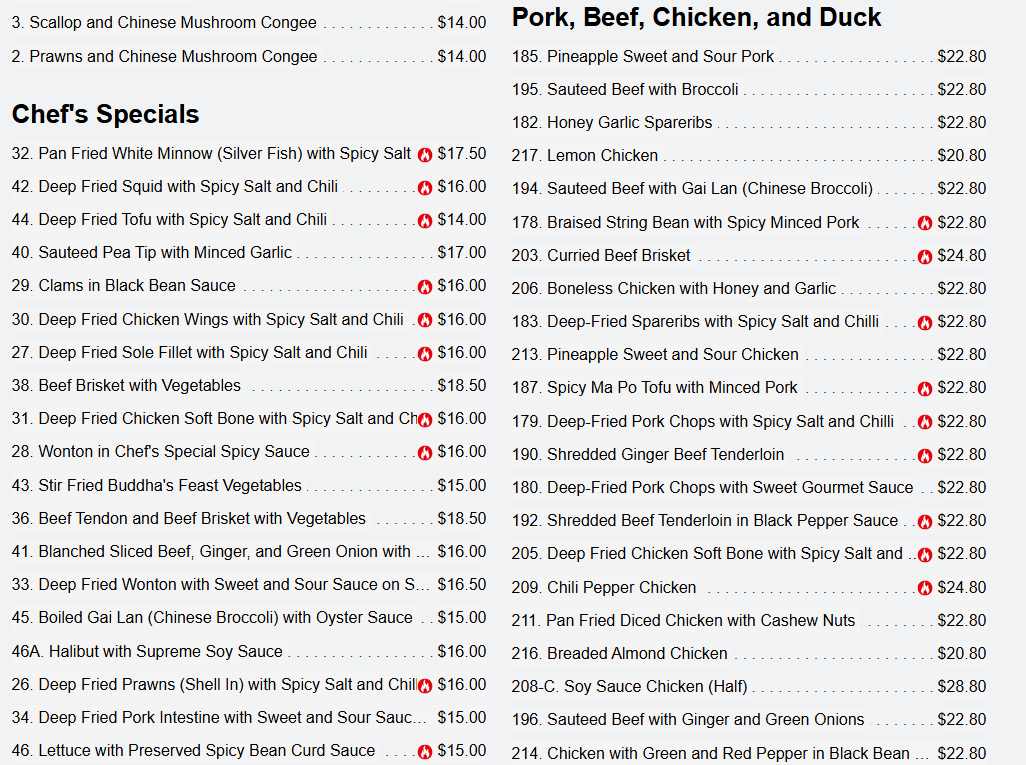
Task: Click the Pork, Beef, Chicken, and Duck heading
Action: pyautogui.click(x=696, y=18)
